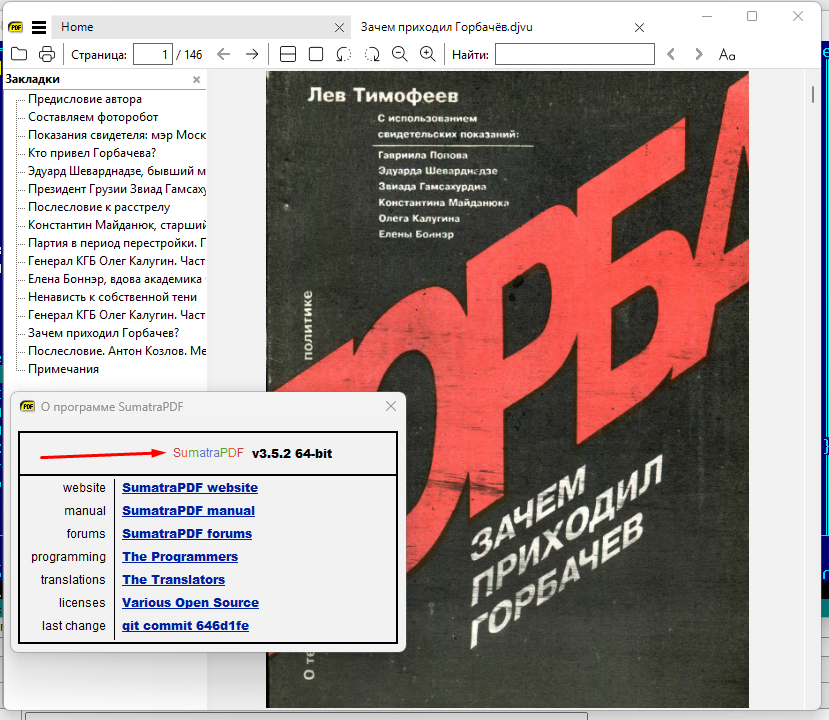Image resolution: width=829 pixels, height=720 pixels.
Task: Find next match arrow
Action: [699, 54]
